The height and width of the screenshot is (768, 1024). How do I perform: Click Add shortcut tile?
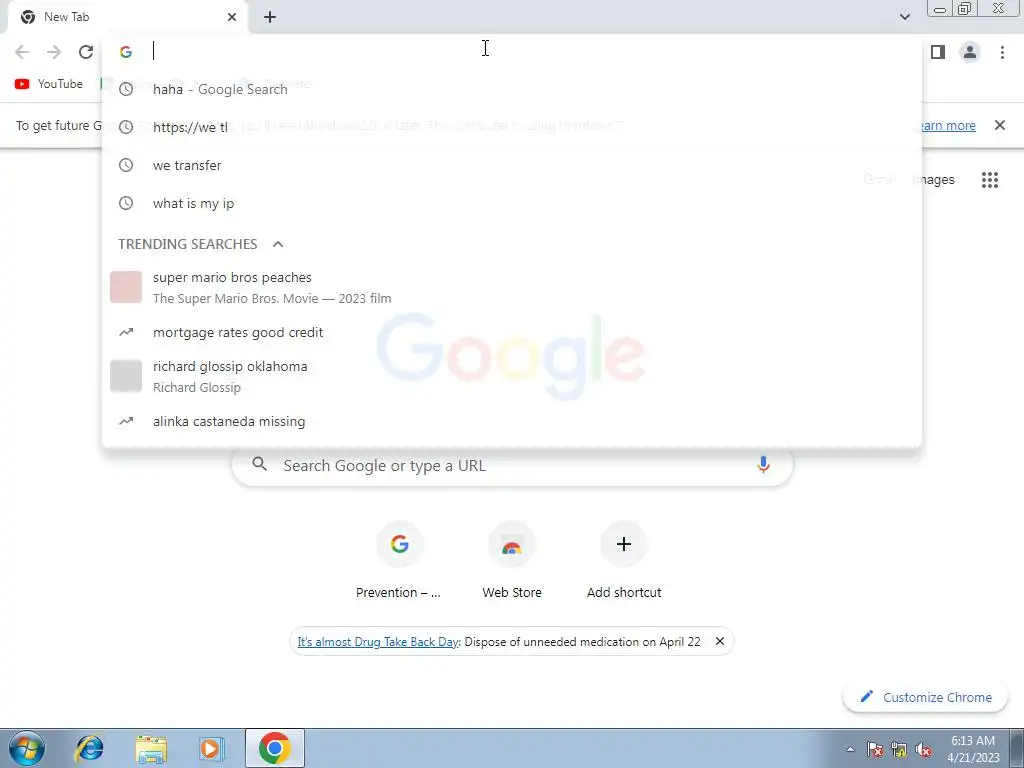coord(624,560)
